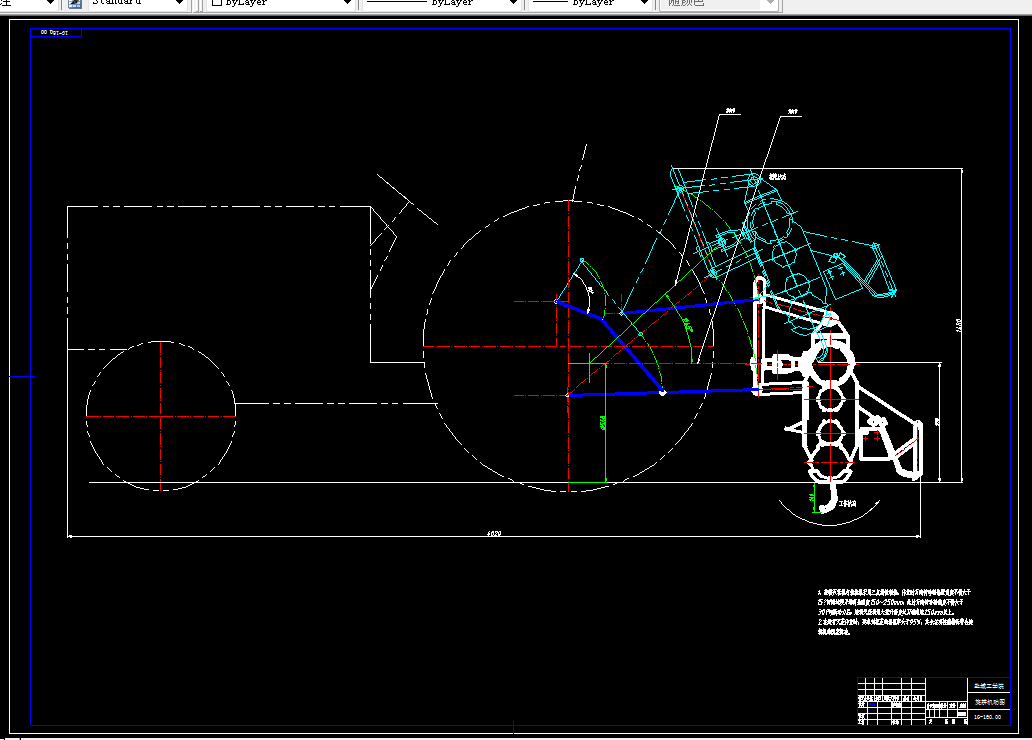
Task: Open the leftmost partially visible style dropdown
Action: click(x=28, y=3)
